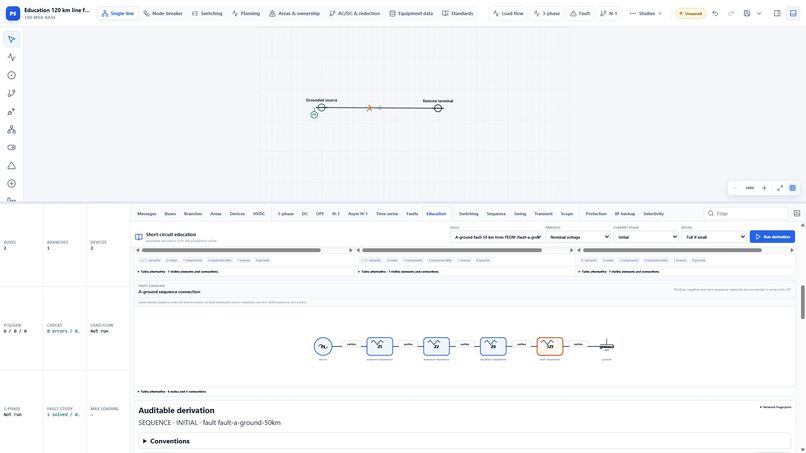The height and width of the screenshot is (453, 806).
Task: Pick the waveform tool below the pointer
Action: coord(11,57)
